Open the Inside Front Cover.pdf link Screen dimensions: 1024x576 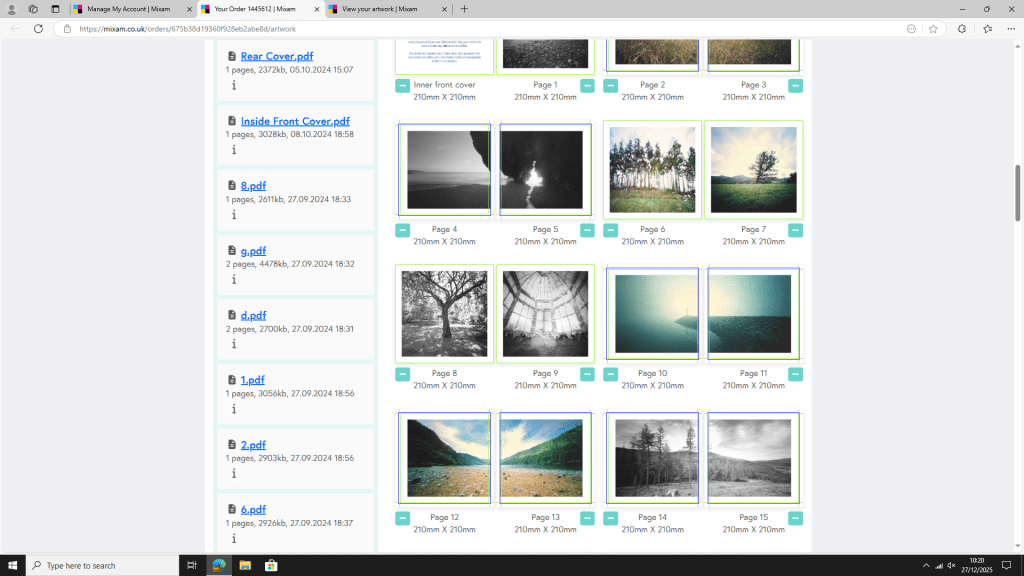coord(294,121)
